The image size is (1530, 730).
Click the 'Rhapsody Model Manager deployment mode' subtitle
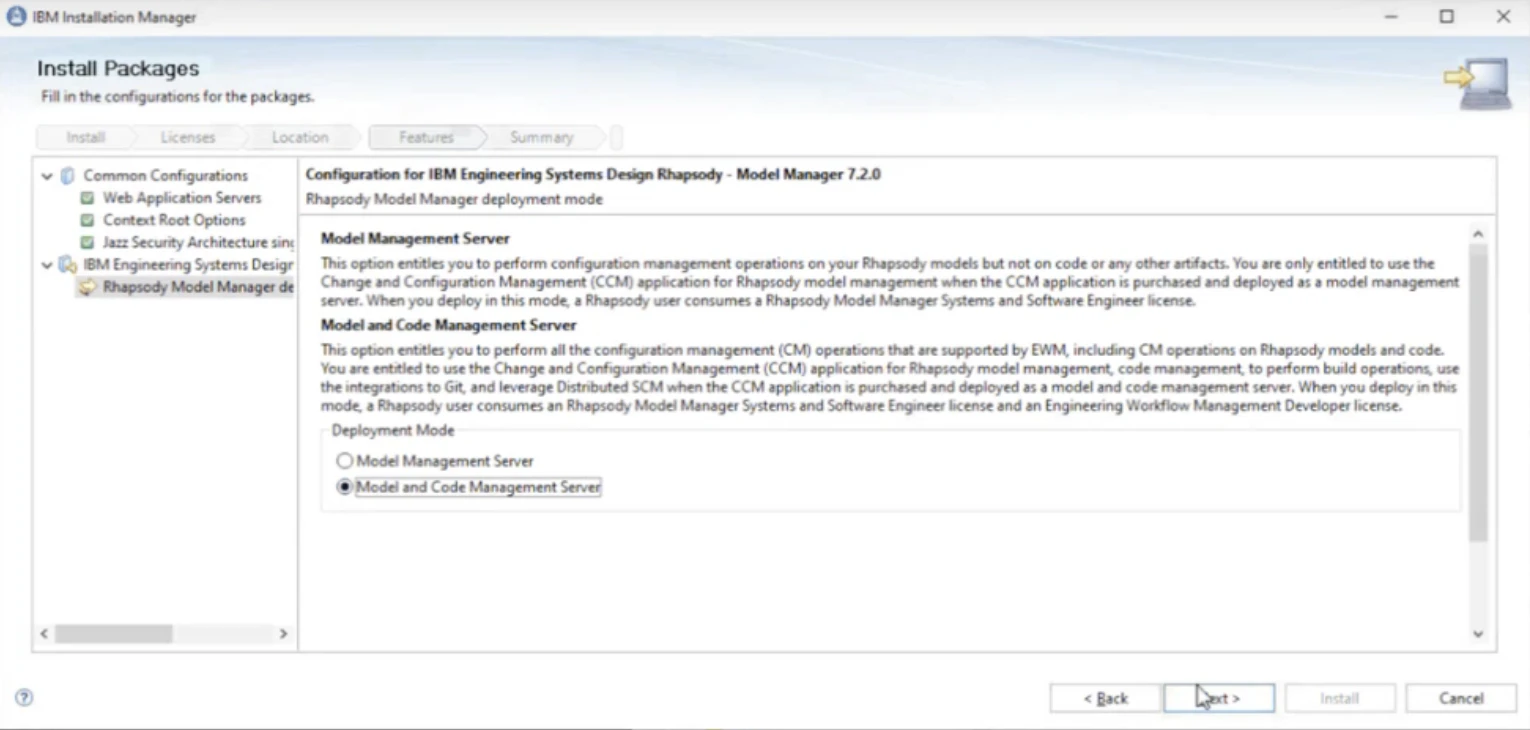click(x=454, y=199)
